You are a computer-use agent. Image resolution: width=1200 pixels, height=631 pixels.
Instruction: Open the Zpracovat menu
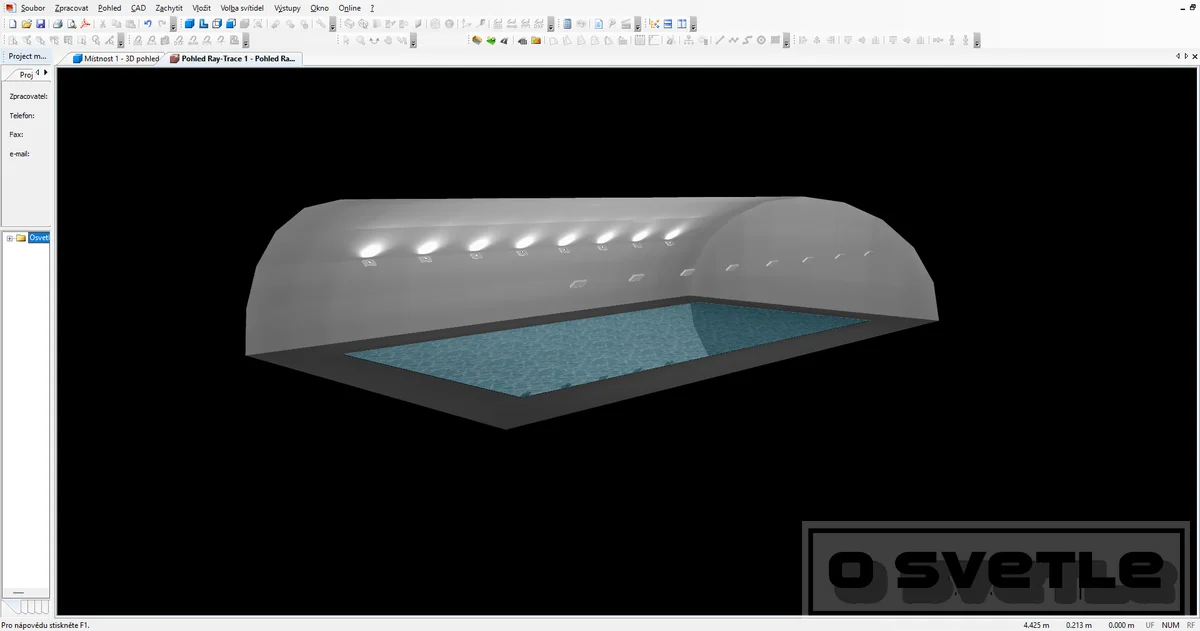72,8
